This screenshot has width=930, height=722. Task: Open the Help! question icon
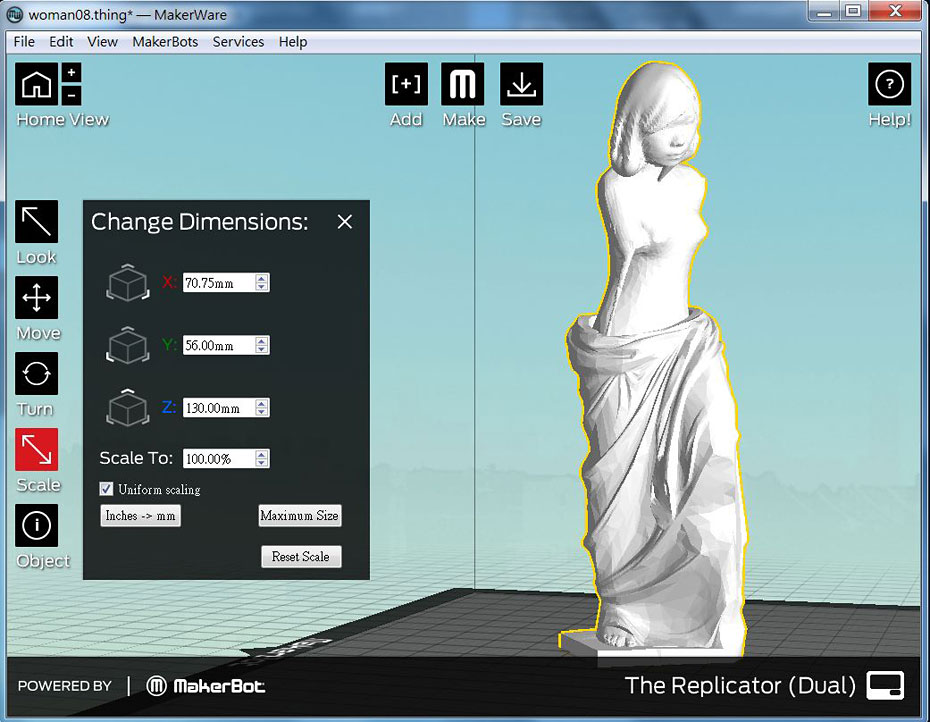889,84
